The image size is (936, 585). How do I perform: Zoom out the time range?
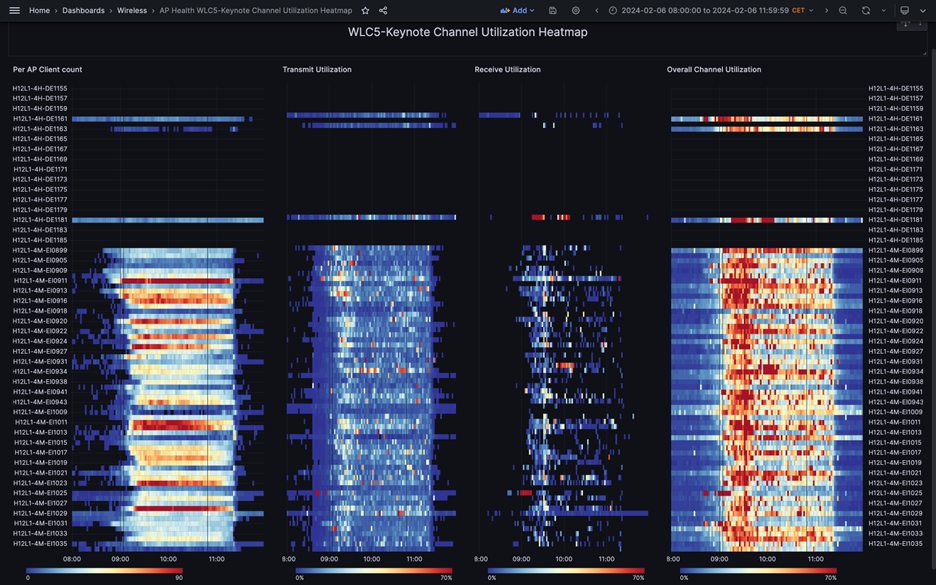point(843,11)
